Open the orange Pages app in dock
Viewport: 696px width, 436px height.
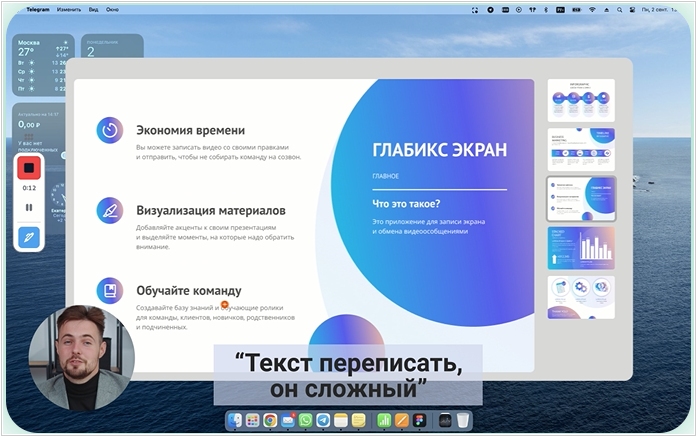[402, 420]
